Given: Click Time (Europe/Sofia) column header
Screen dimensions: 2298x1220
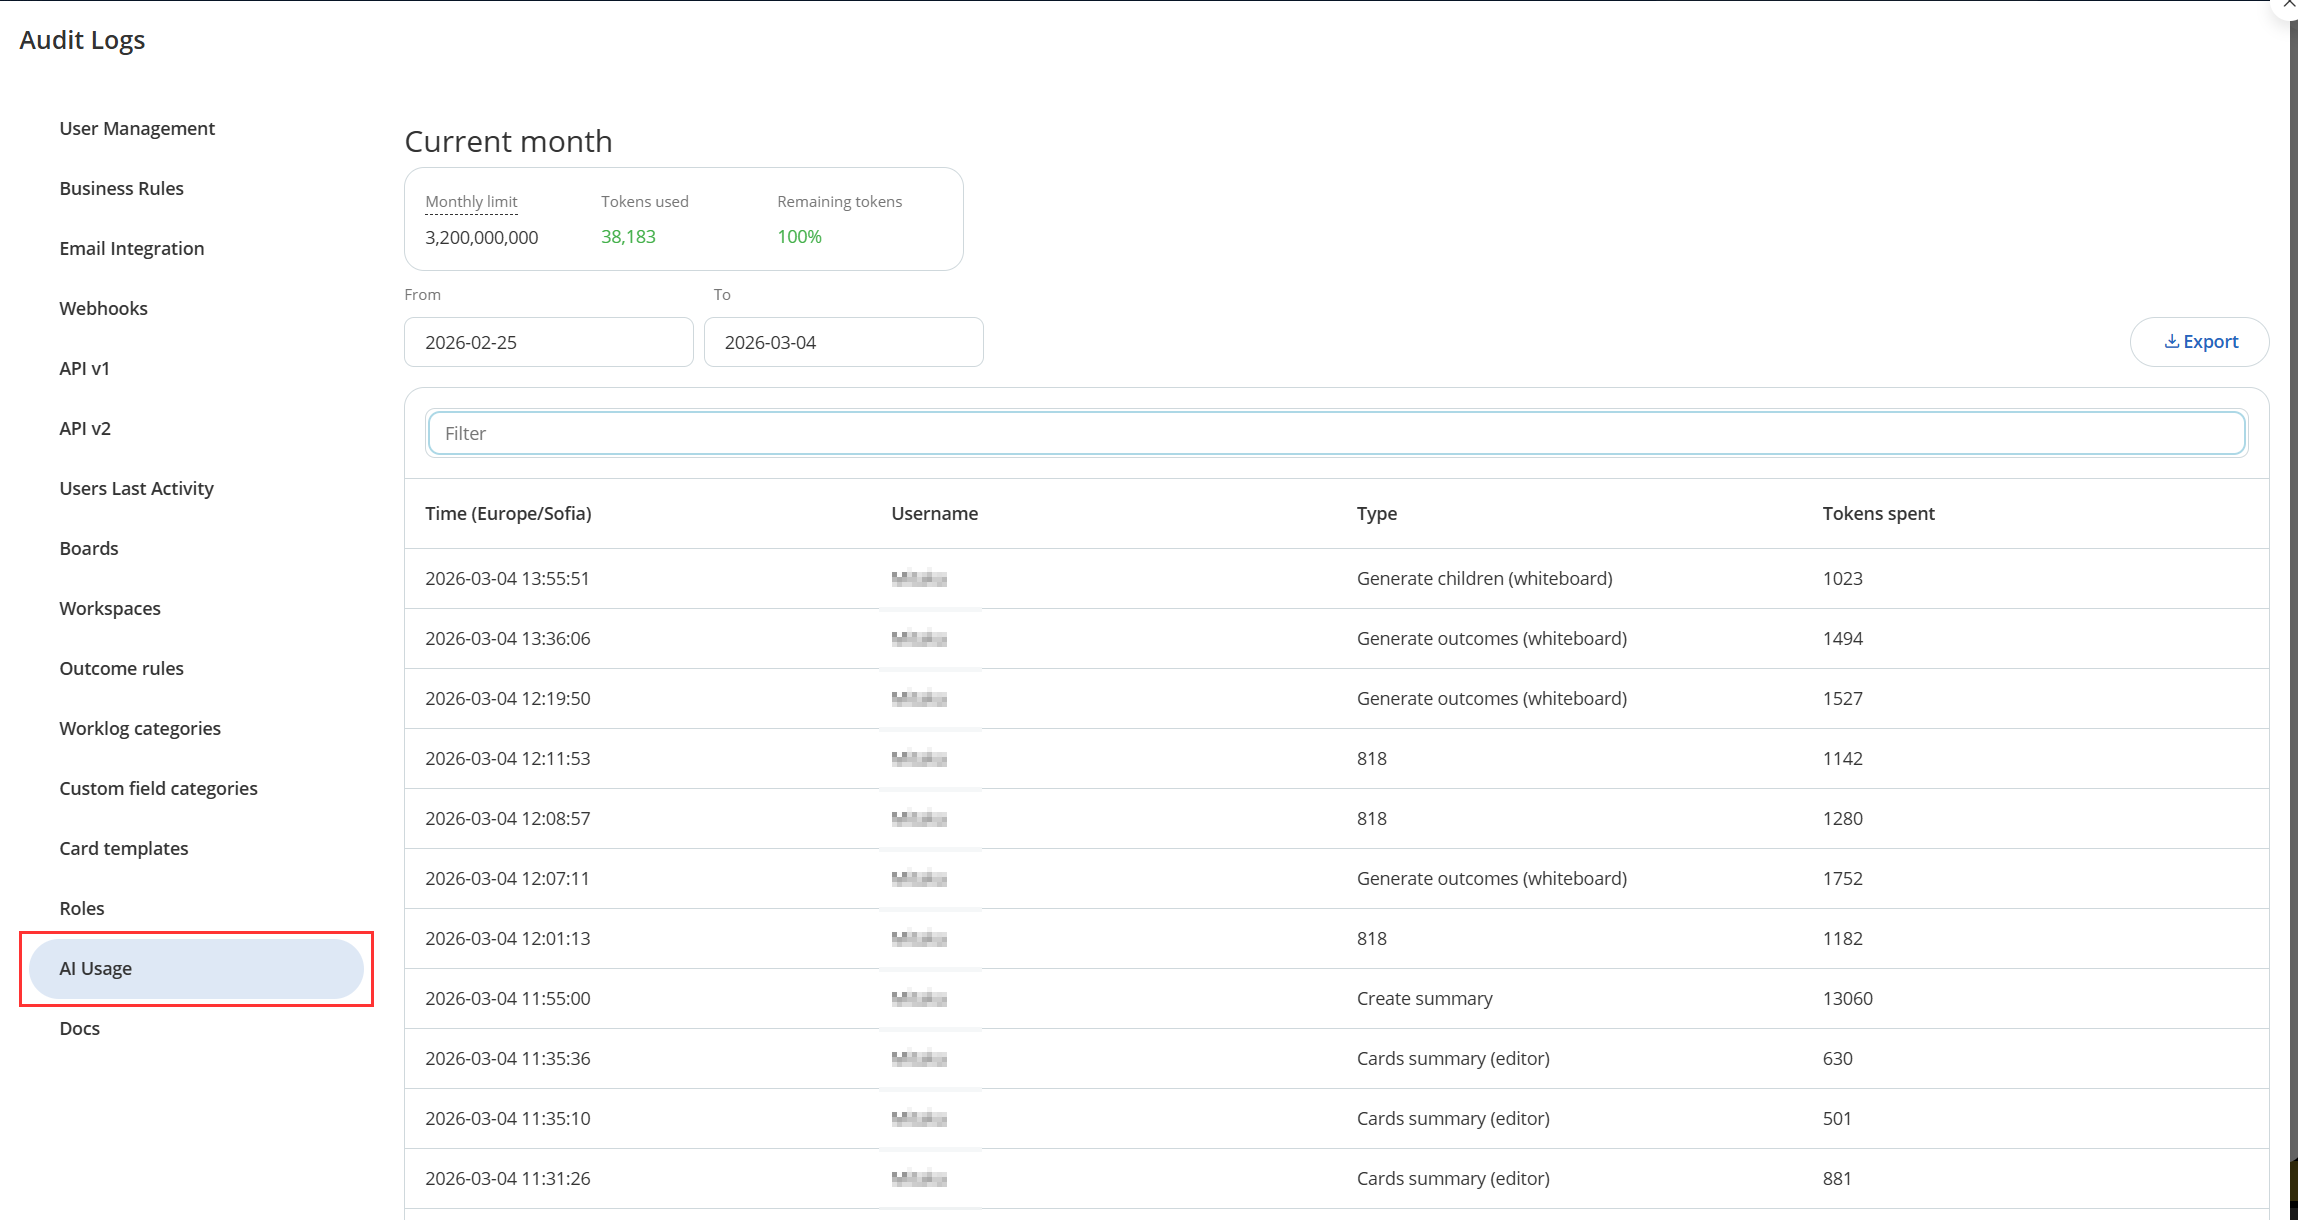Looking at the screenshot, I should tap(508, 513).
